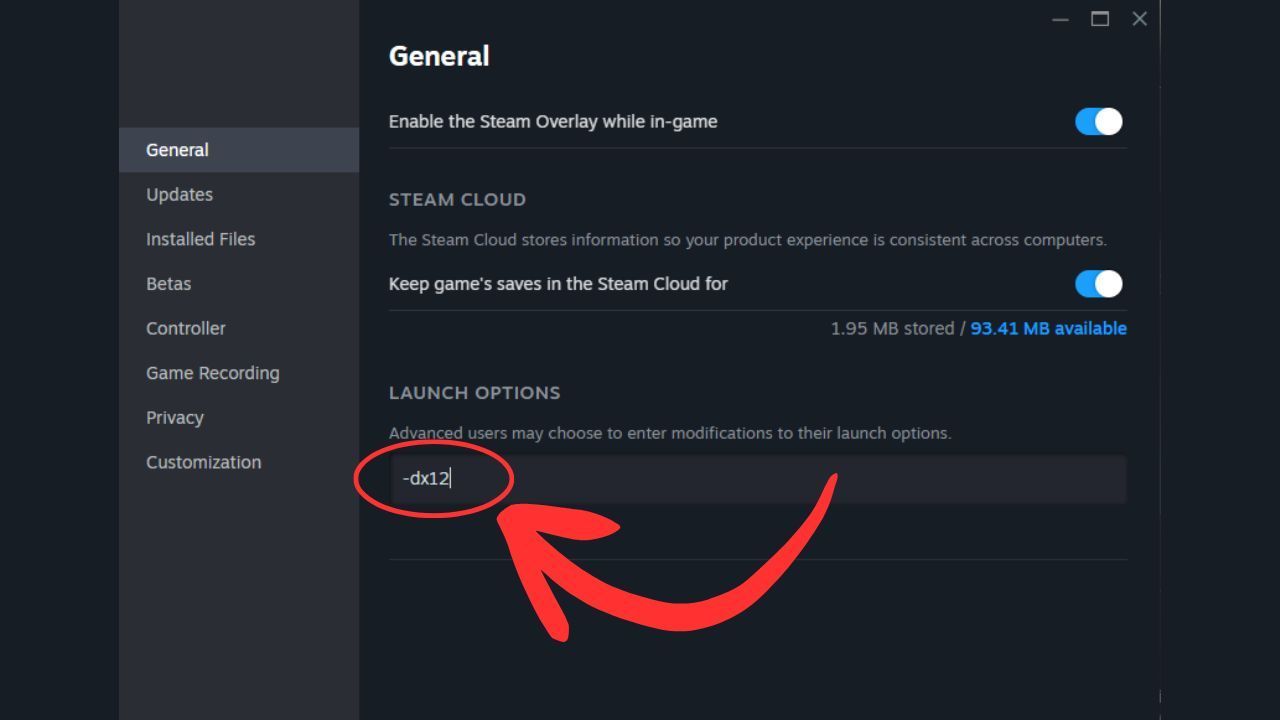Disable the Steam Overlay in-game switch
Image resolution: width=1280 pixels, height=720 pixels.
pyautogui.click(x=1098, y=122)
